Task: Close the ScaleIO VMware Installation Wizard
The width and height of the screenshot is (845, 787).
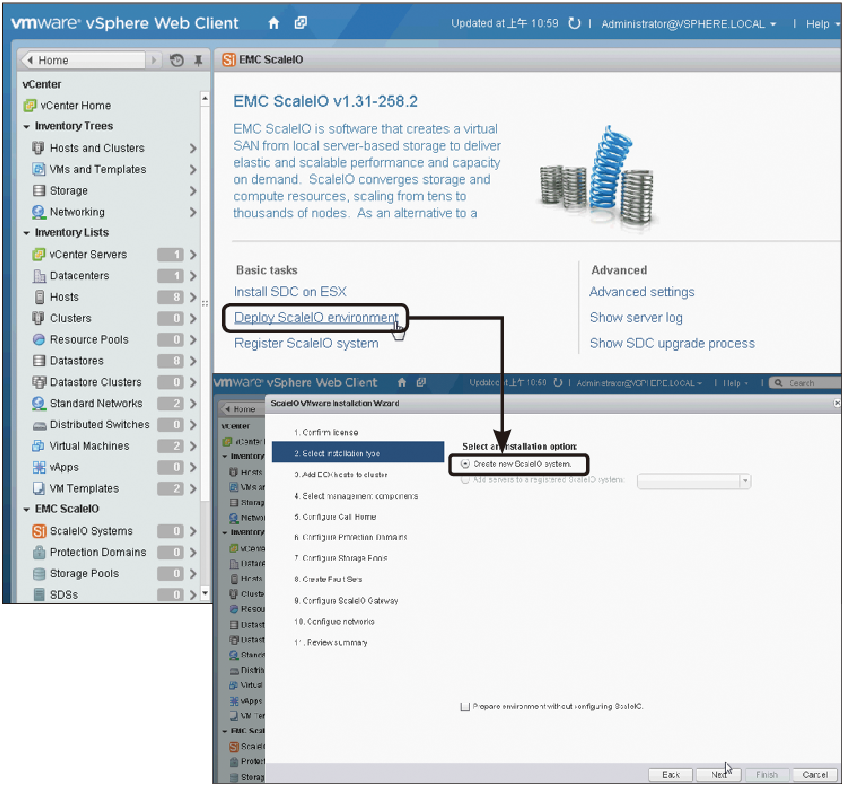Action: coord(837,403)
